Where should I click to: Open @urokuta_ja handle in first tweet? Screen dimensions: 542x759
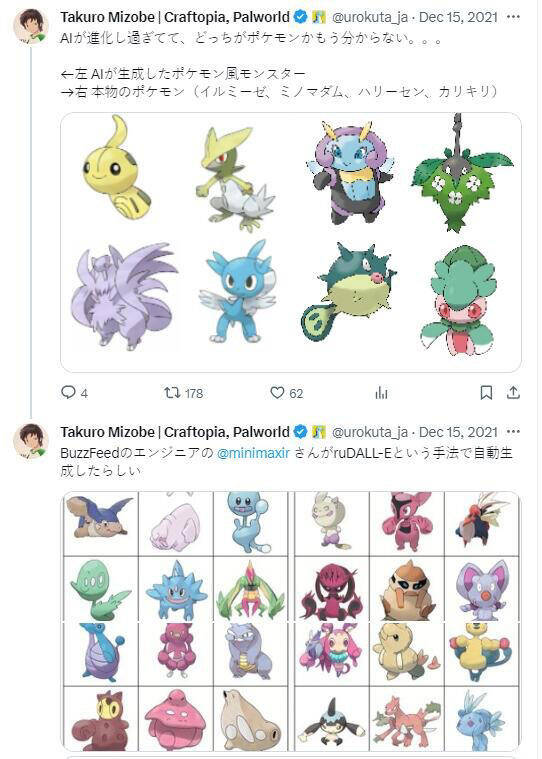370,17
